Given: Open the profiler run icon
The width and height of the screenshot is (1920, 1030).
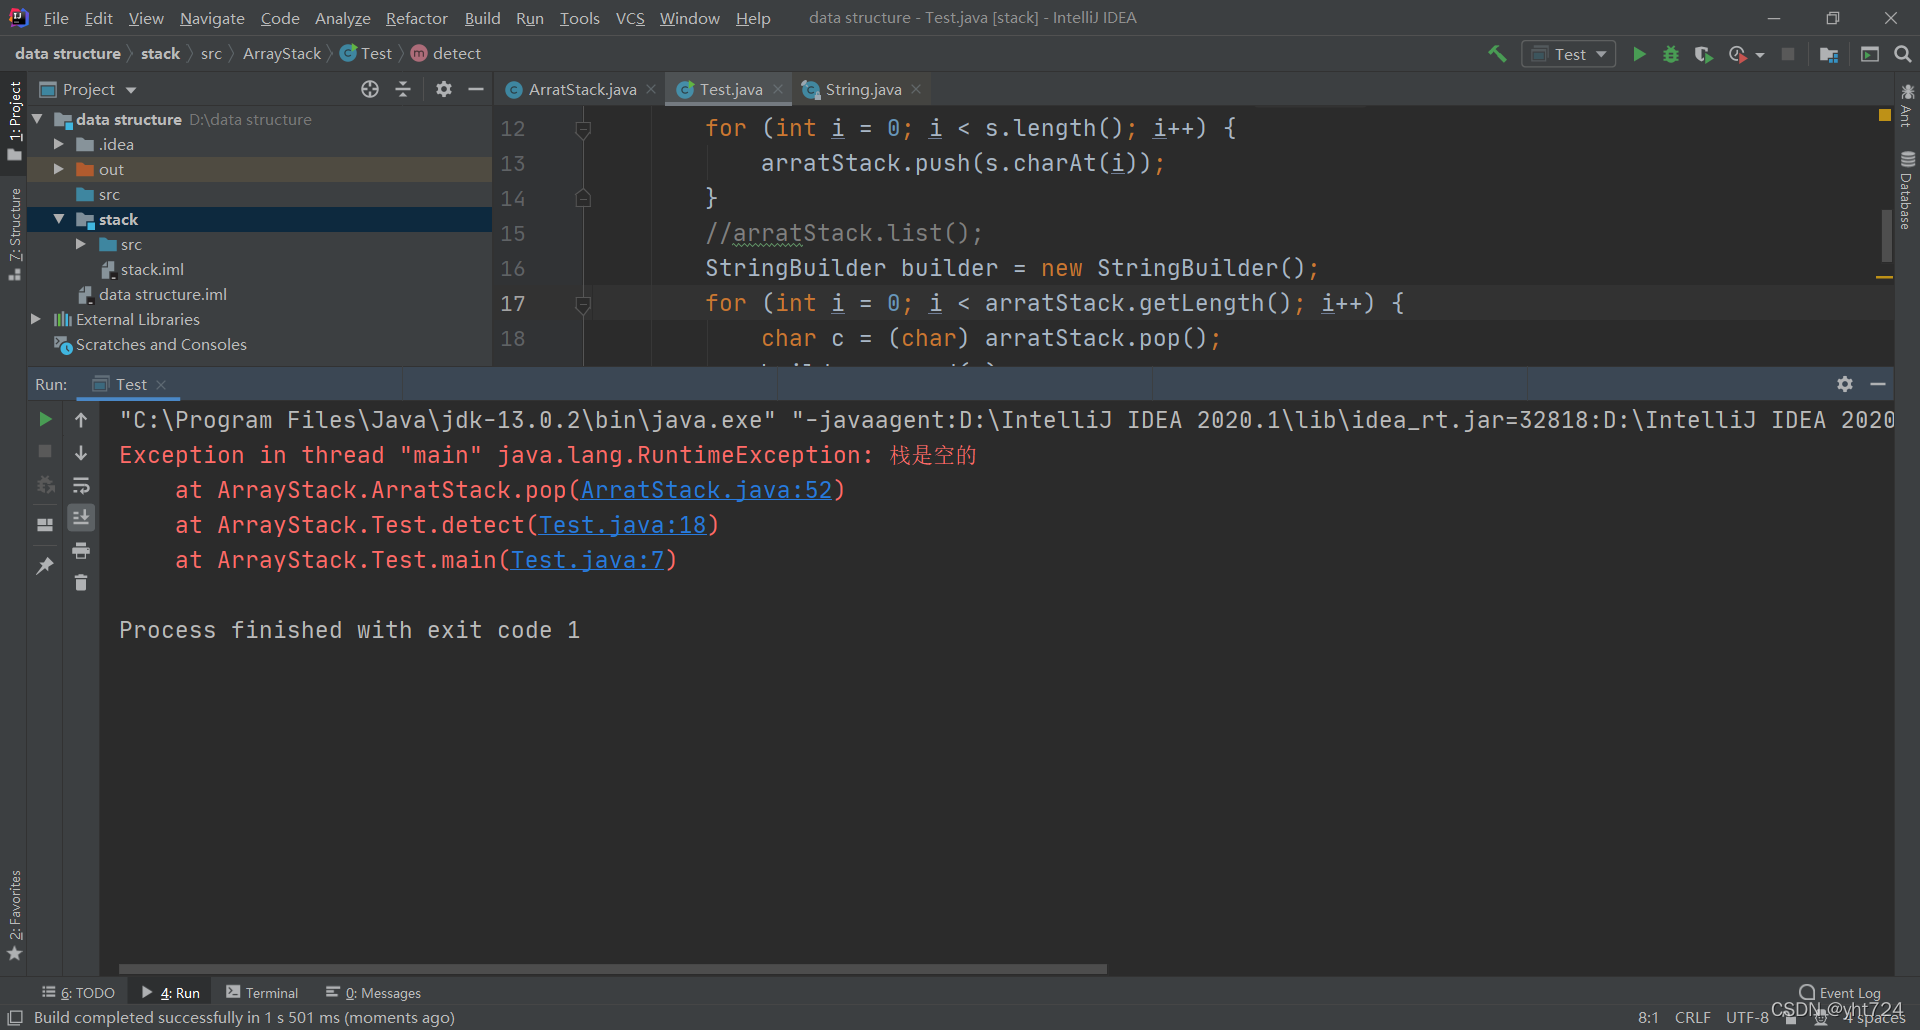Looking at the screenshot, I should coord(1738,54).
